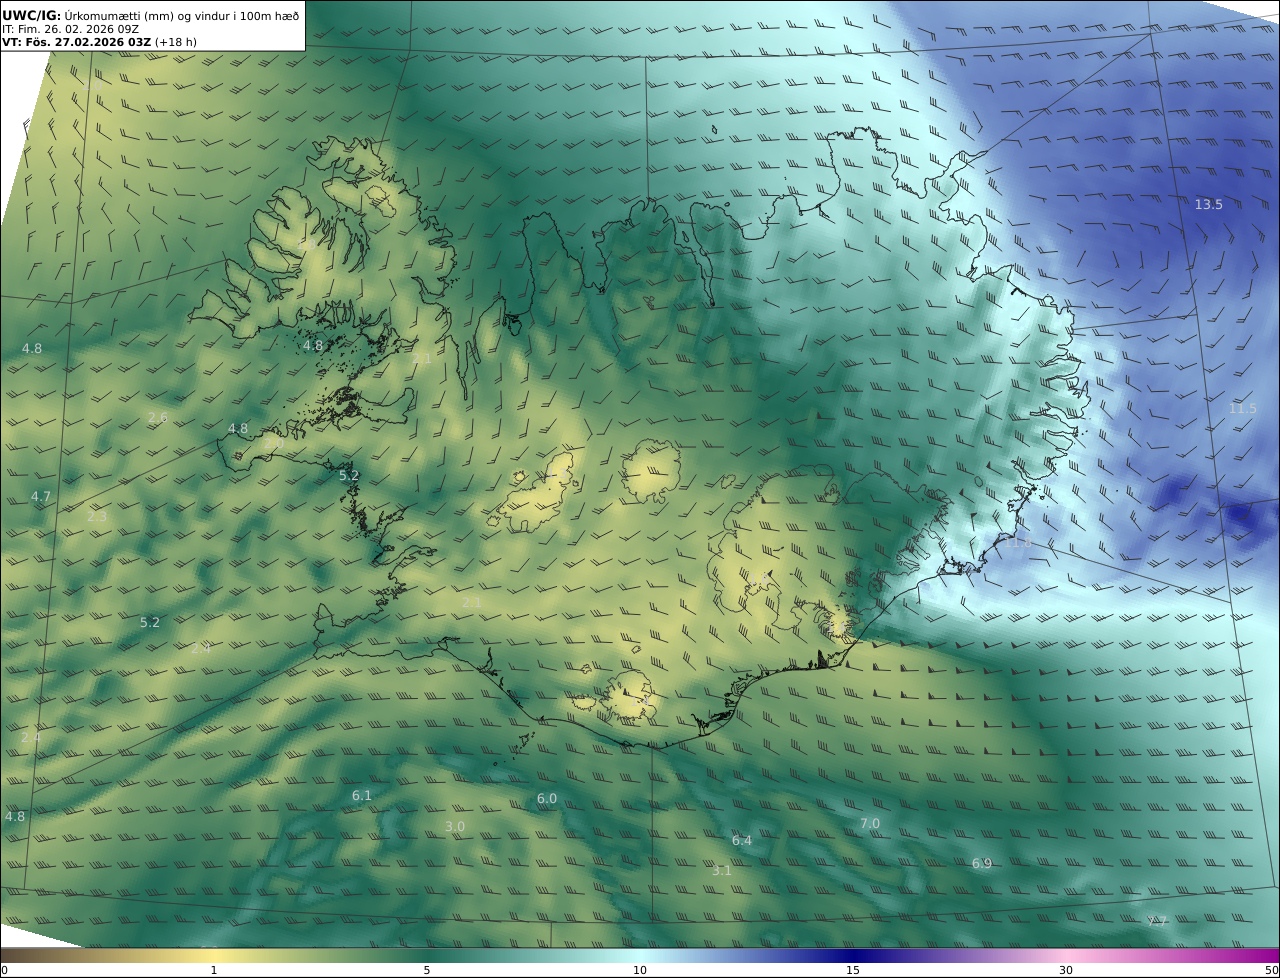Click the colorbar tick label 1

pyautogui.click(x=214, y=970)
